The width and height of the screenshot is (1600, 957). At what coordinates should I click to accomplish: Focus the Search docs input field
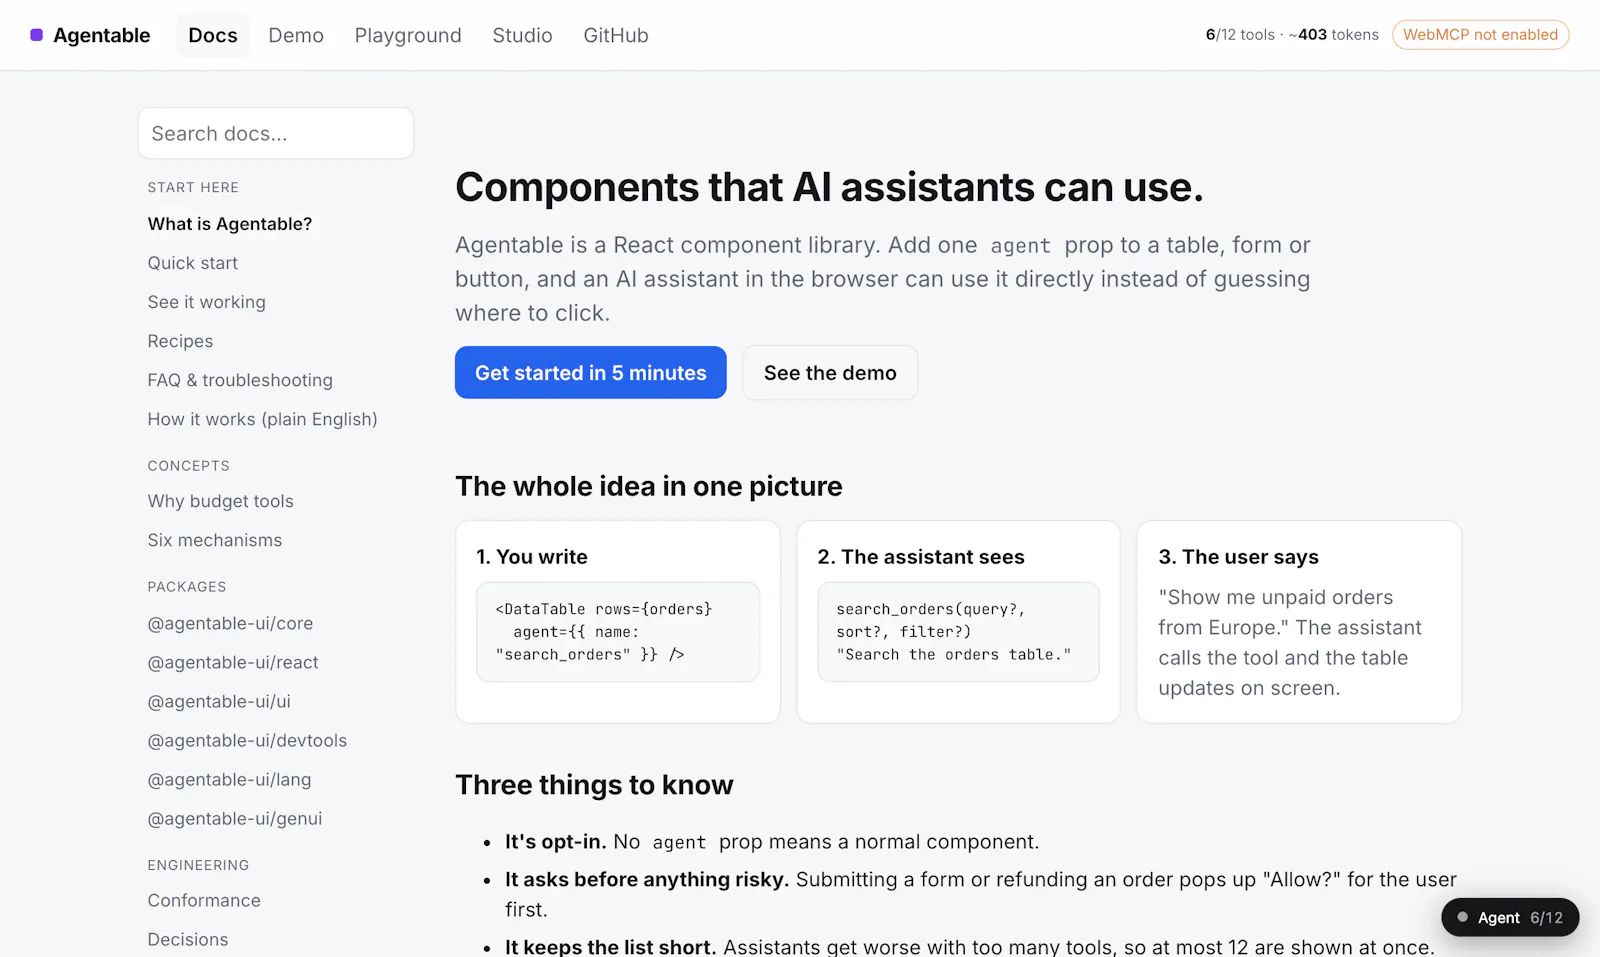point(276,133)
